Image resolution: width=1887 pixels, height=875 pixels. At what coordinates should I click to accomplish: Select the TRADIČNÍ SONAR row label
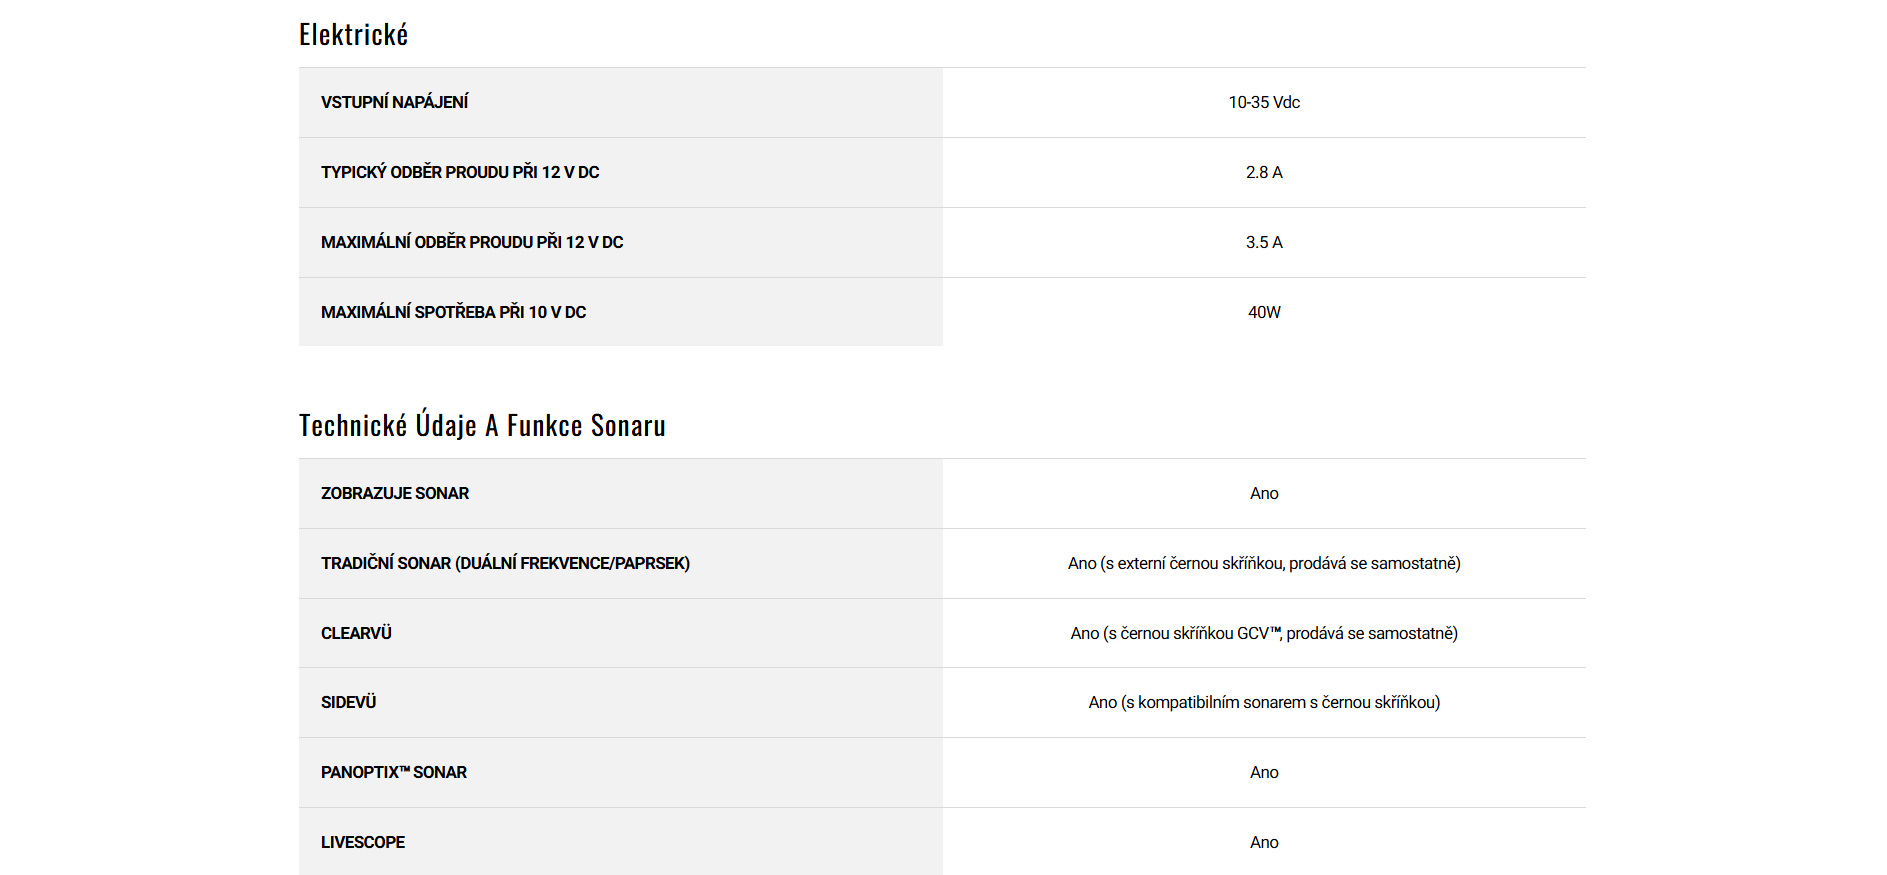505,563
